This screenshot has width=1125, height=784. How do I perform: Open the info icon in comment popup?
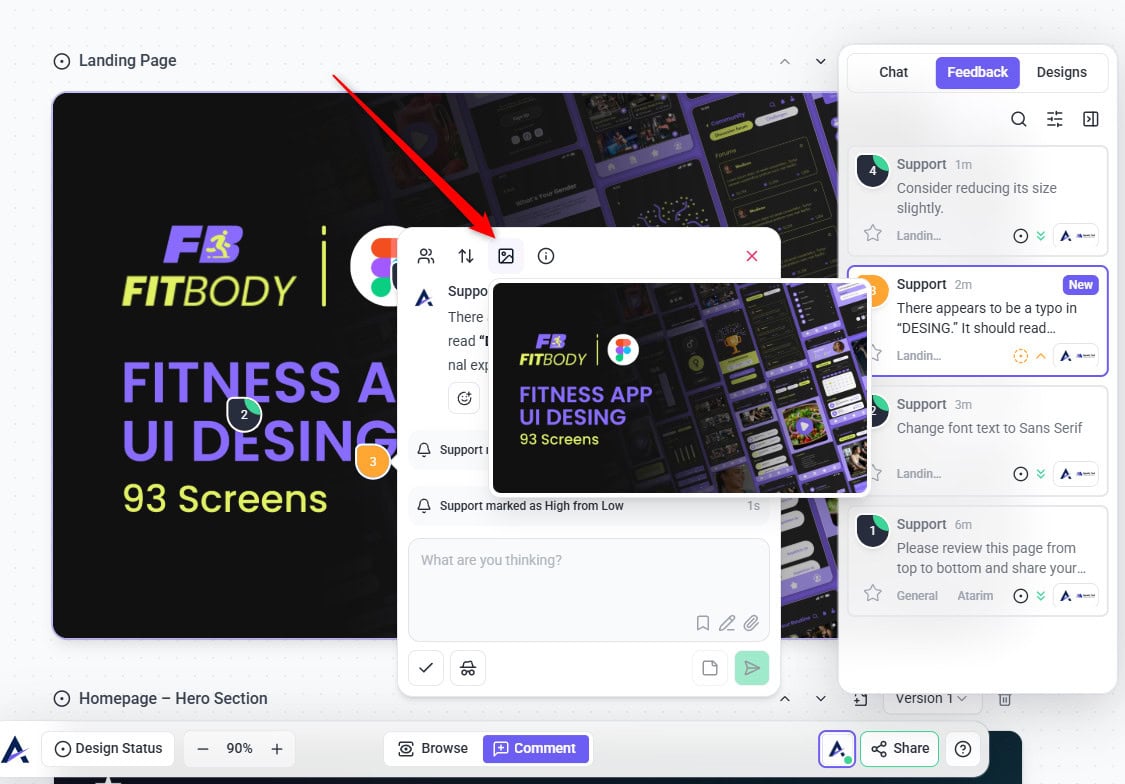[x=546, y=256]
